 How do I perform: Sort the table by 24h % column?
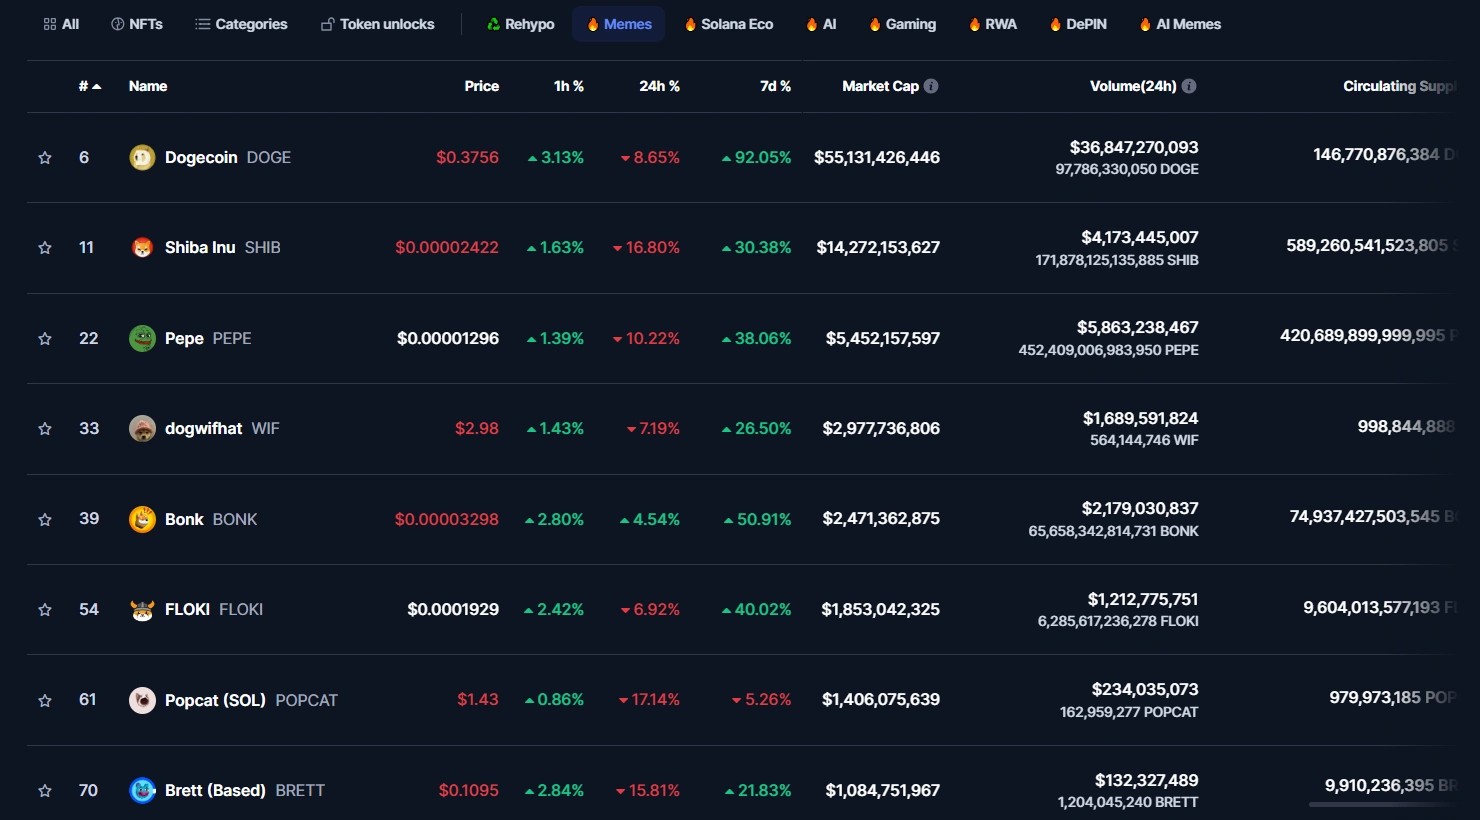(x=659, y=86)
